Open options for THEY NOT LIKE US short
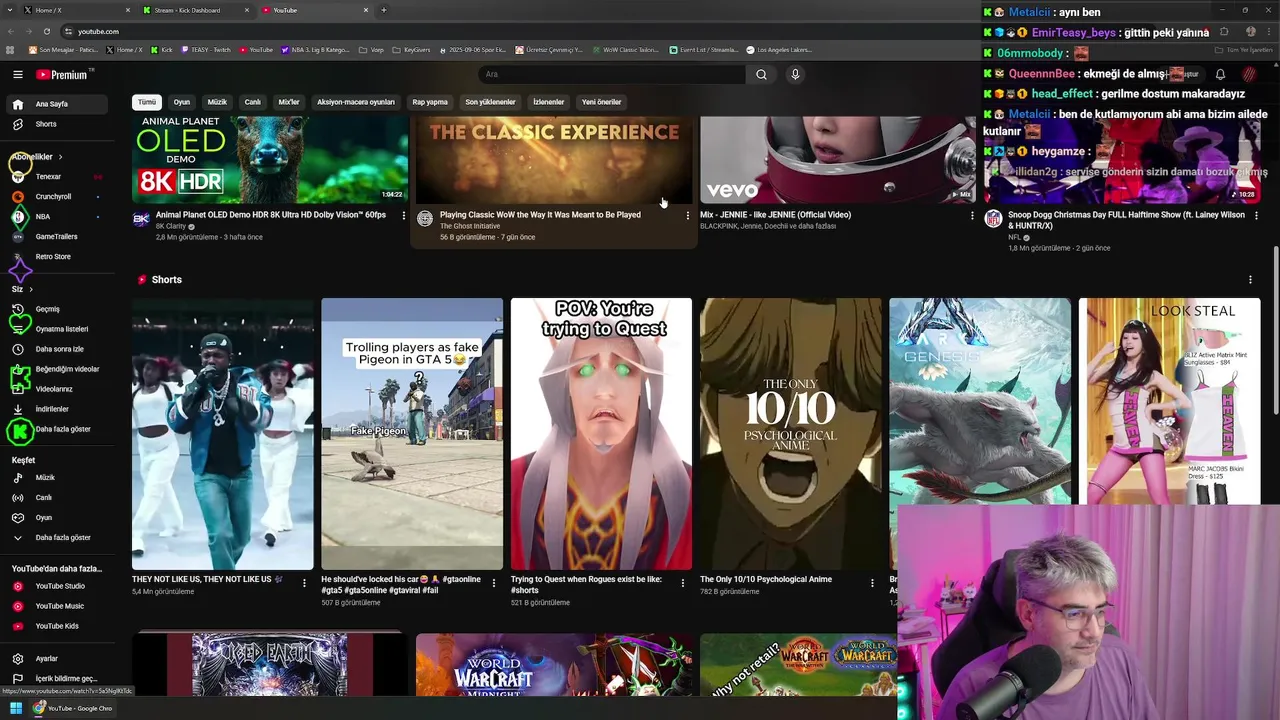Viewport: 1280px width, 720px height. 304,583
